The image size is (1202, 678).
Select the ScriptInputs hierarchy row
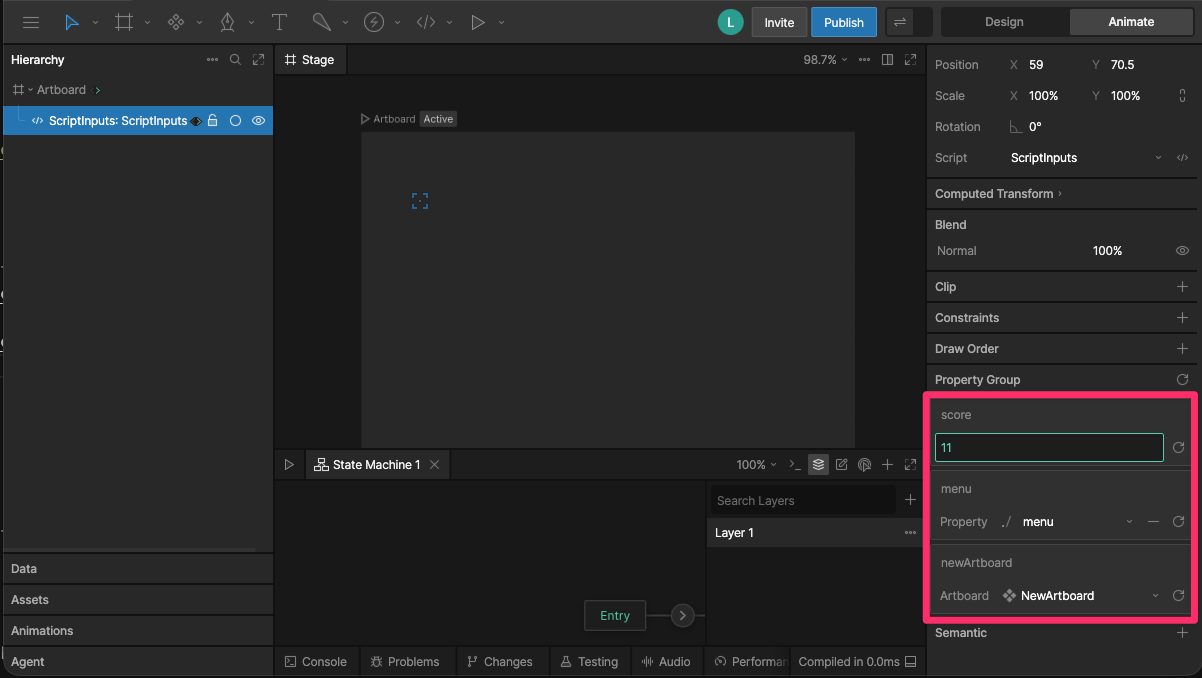pos(138,121)
